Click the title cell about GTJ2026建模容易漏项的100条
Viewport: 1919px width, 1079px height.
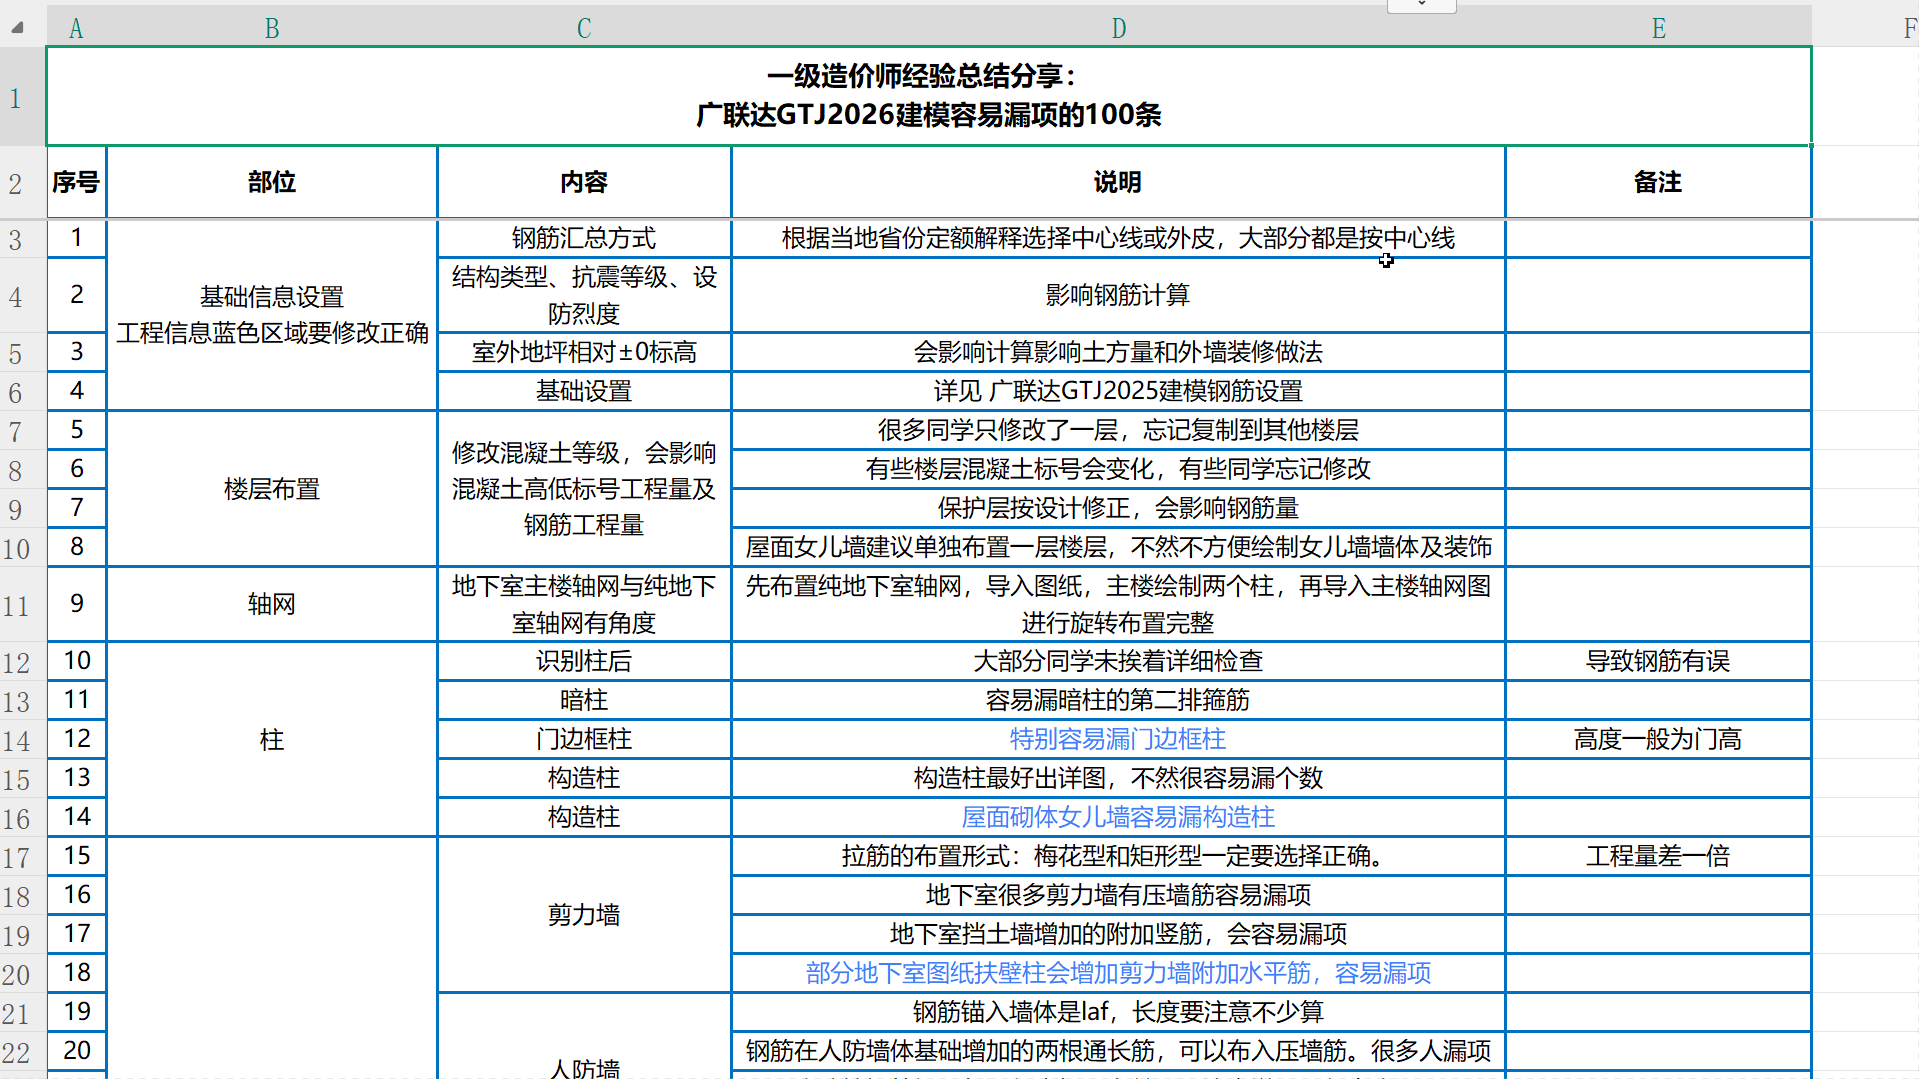click(928, 96)
